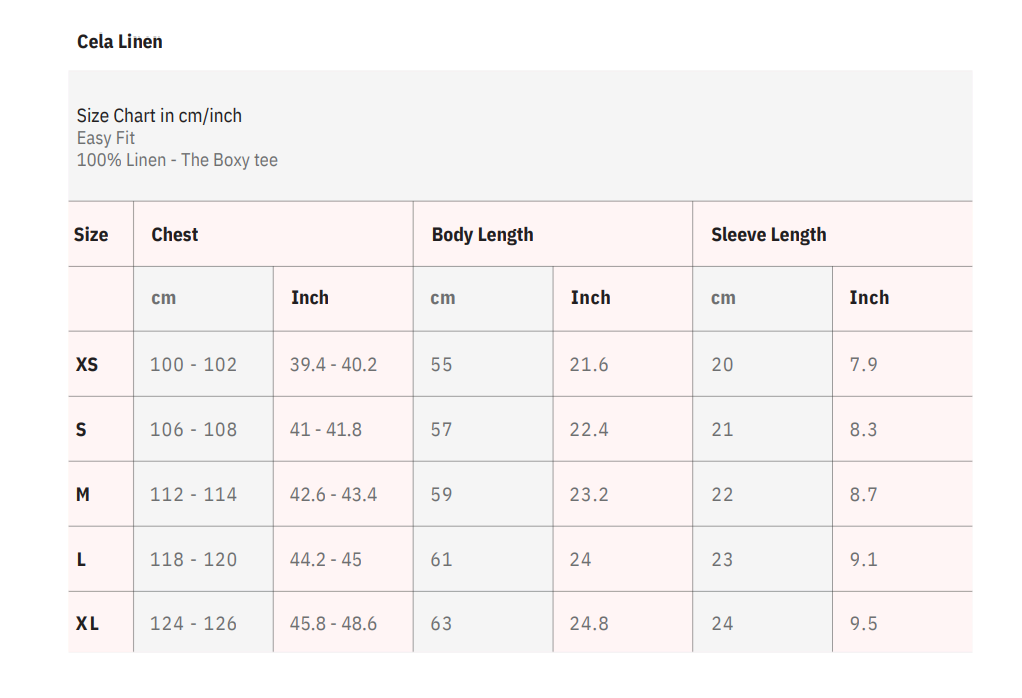This screenshot has width=1022, height=698.
Task: Click the 61 body length cm cell
Action: click(x=441, y=559)
